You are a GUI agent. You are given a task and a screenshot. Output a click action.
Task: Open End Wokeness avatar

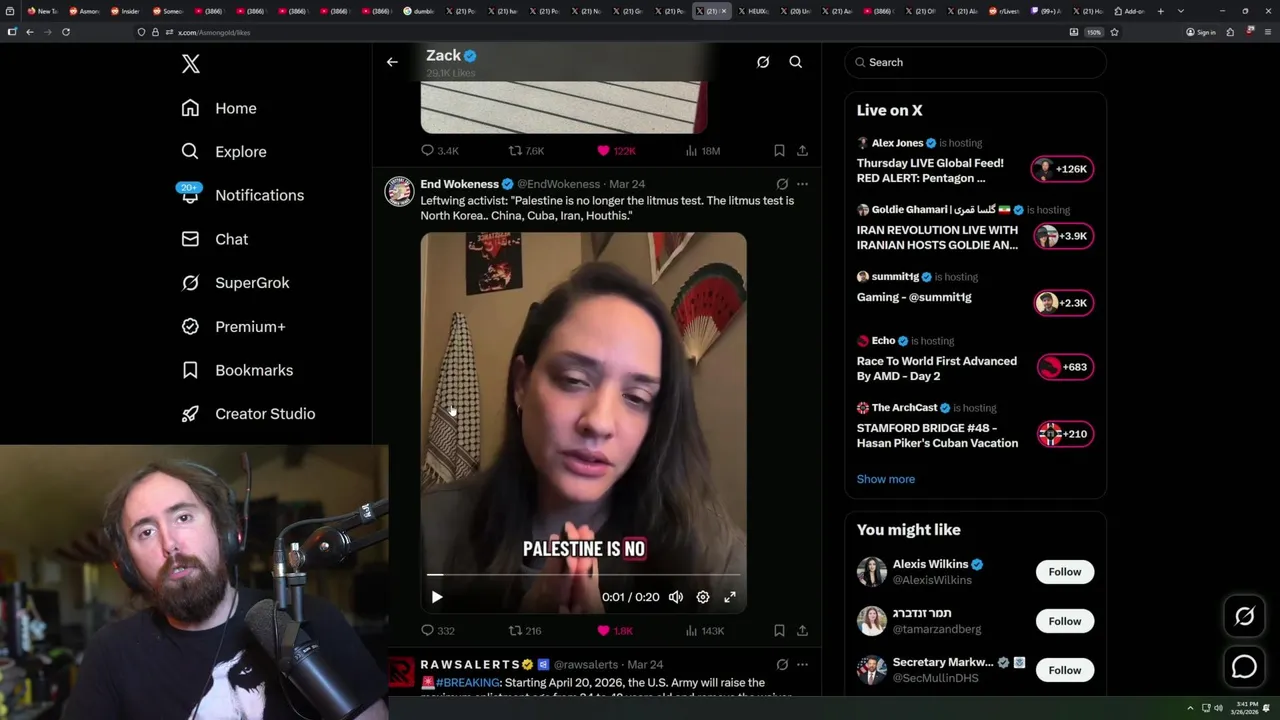pyautogui.click(x=399, y=192)
